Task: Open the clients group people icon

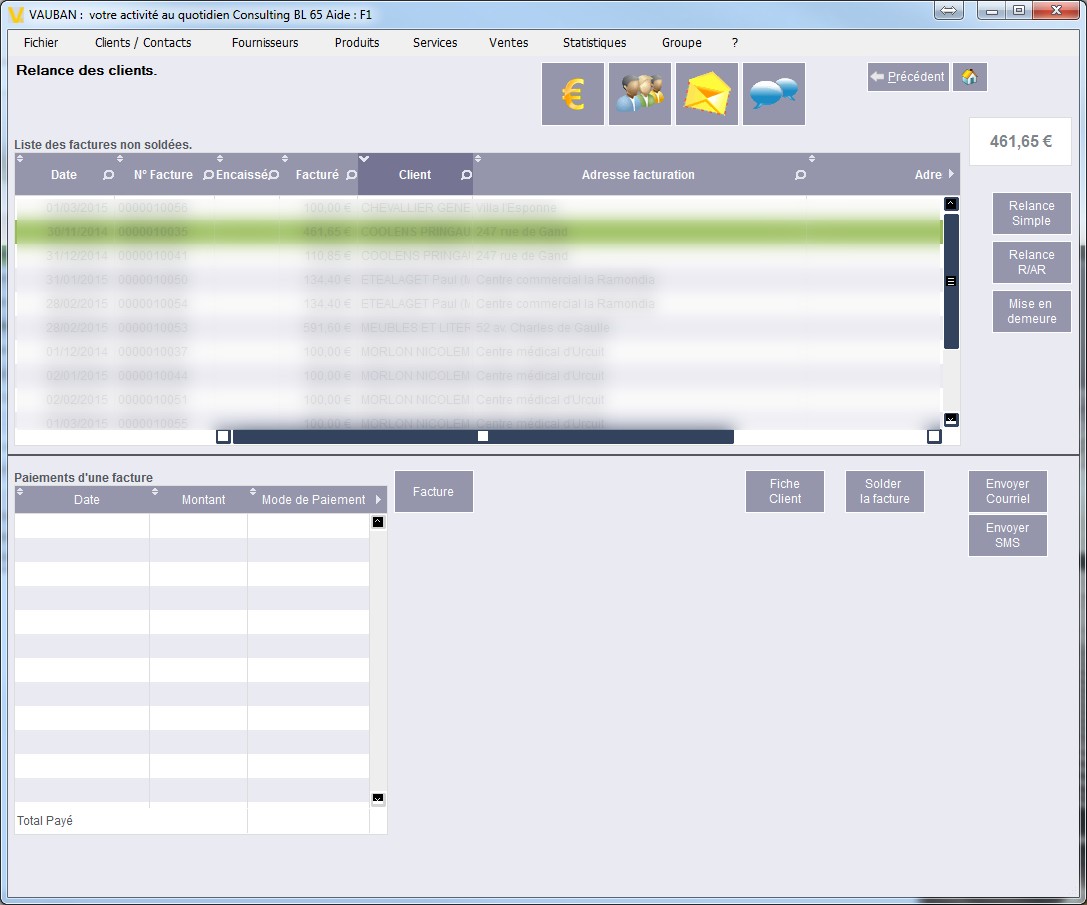Action: click(639, 94)
